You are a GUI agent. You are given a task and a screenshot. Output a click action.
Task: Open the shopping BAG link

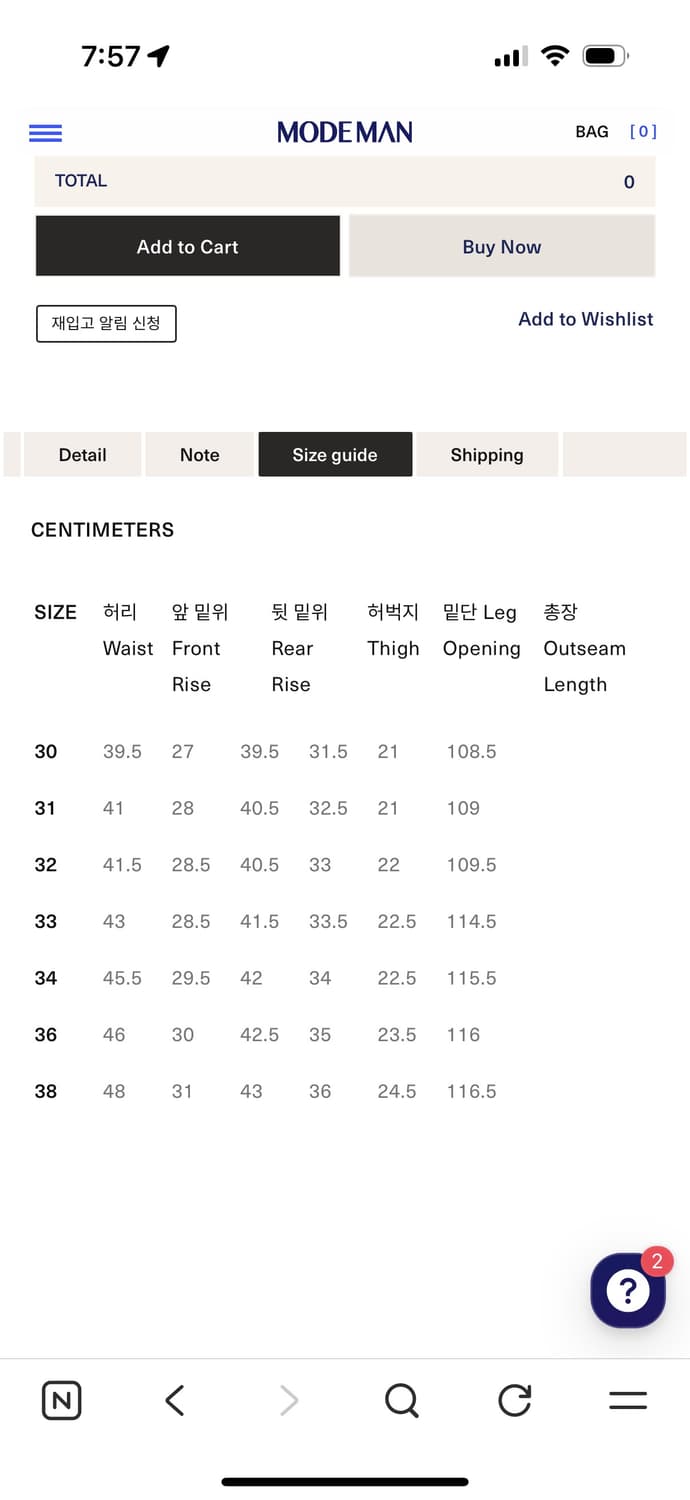pyautogui.click(x=592, y=132)
